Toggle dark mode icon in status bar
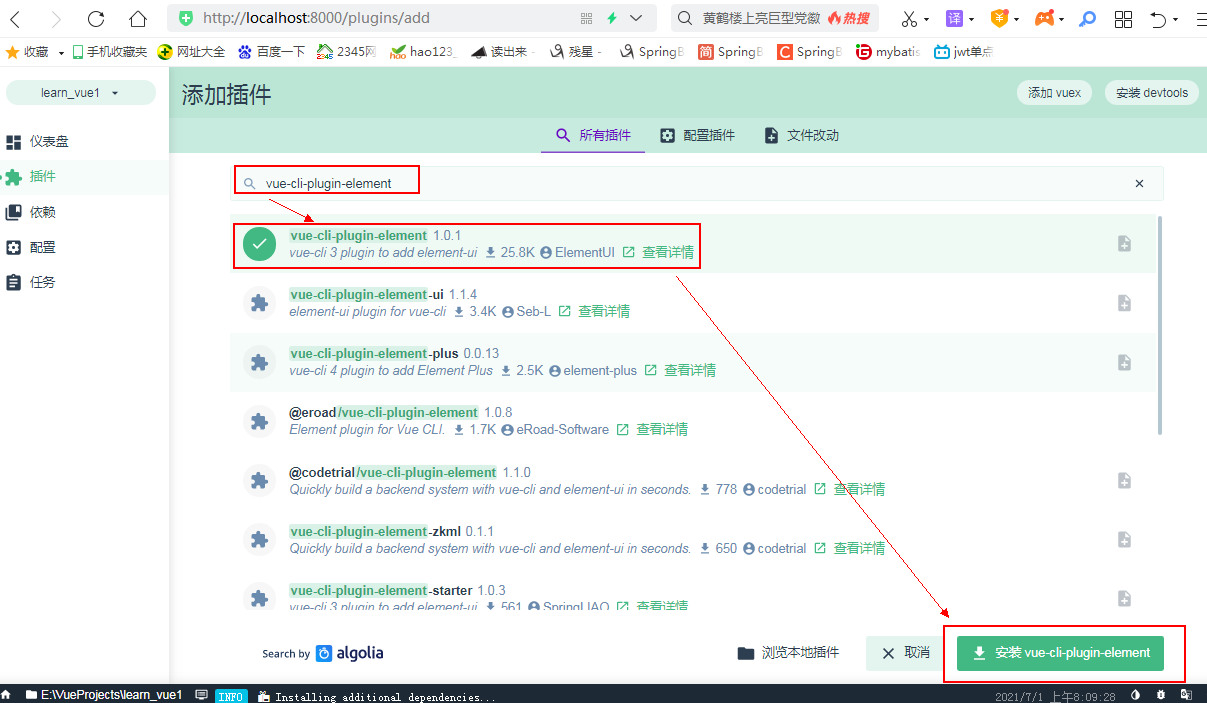Screen dimensions: 1207x703 click(x=1135, y=695)
